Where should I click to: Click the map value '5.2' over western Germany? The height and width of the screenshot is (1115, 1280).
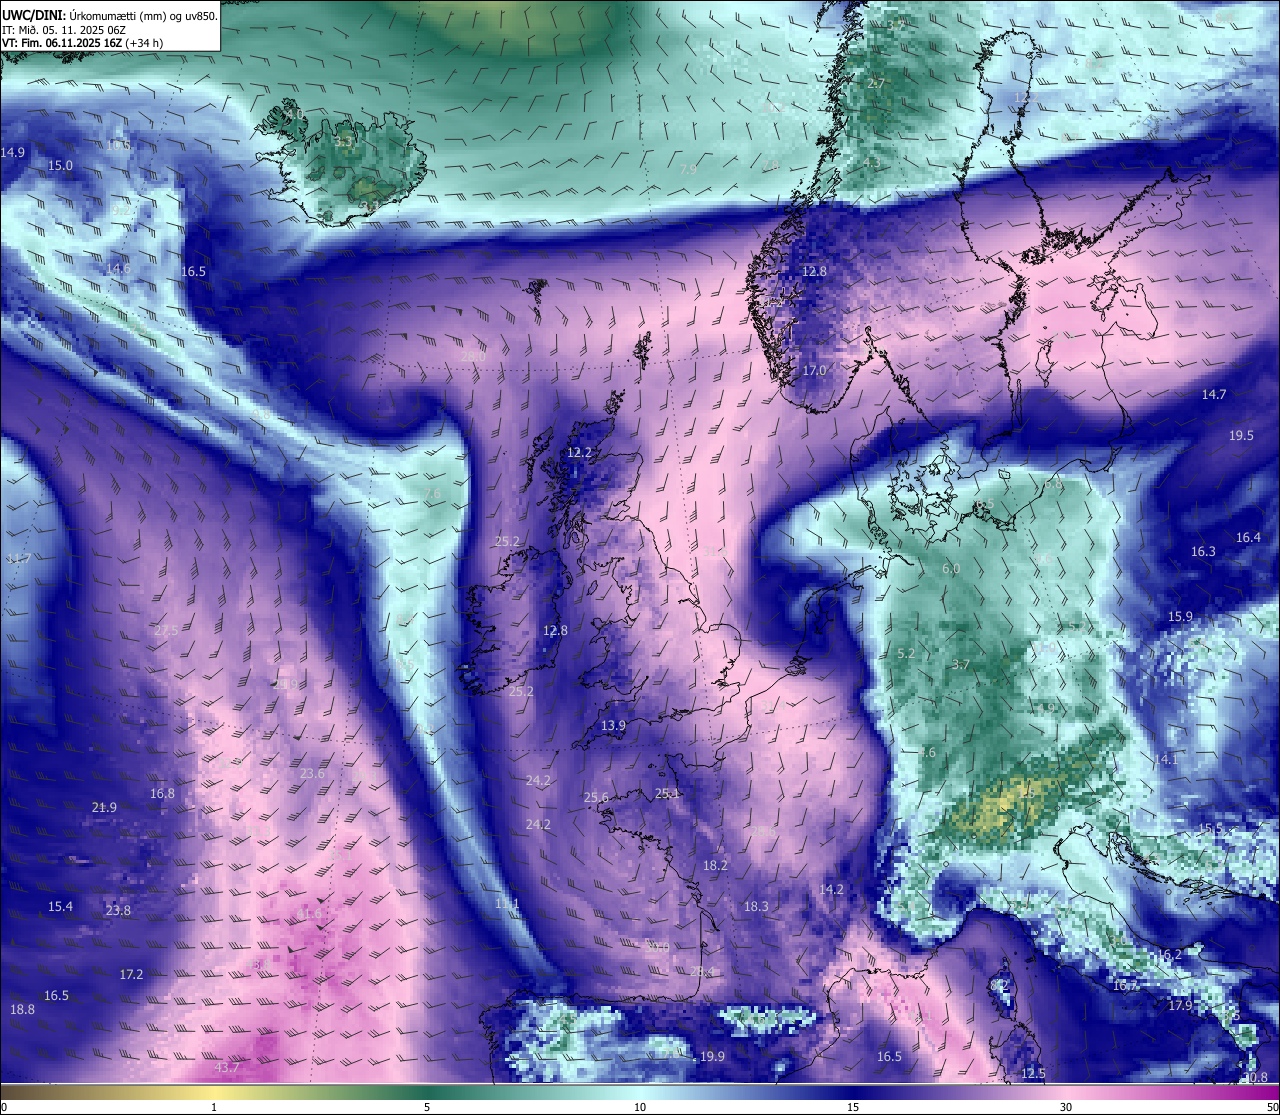(x=907, y=654)
